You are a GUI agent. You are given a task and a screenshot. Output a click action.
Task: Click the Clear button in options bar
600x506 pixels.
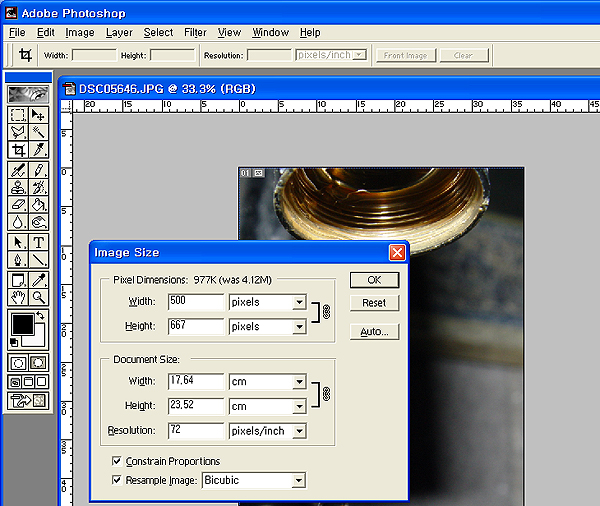(463, 55)
